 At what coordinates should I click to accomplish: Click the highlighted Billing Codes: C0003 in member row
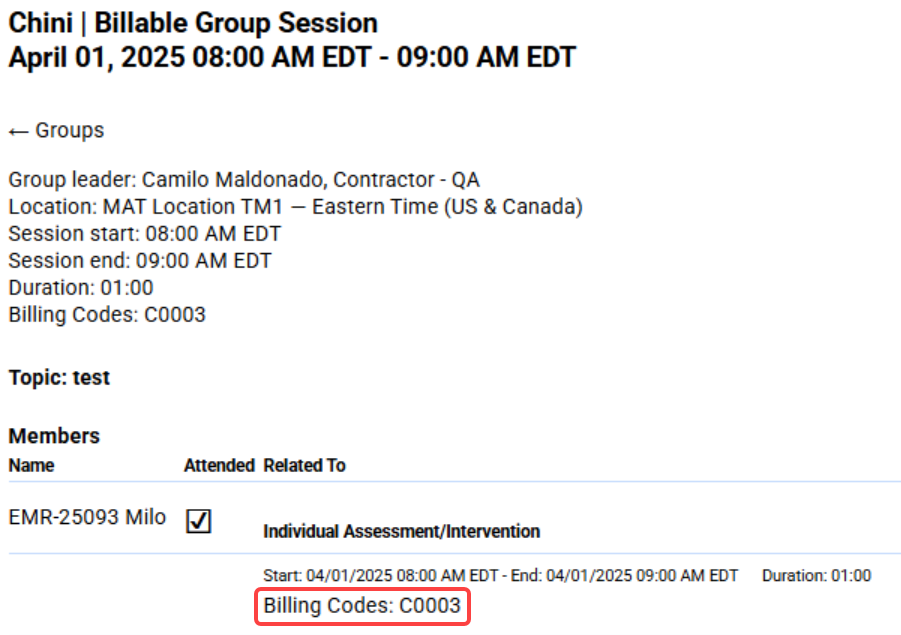pyautogui.click(x=362, y=606)
